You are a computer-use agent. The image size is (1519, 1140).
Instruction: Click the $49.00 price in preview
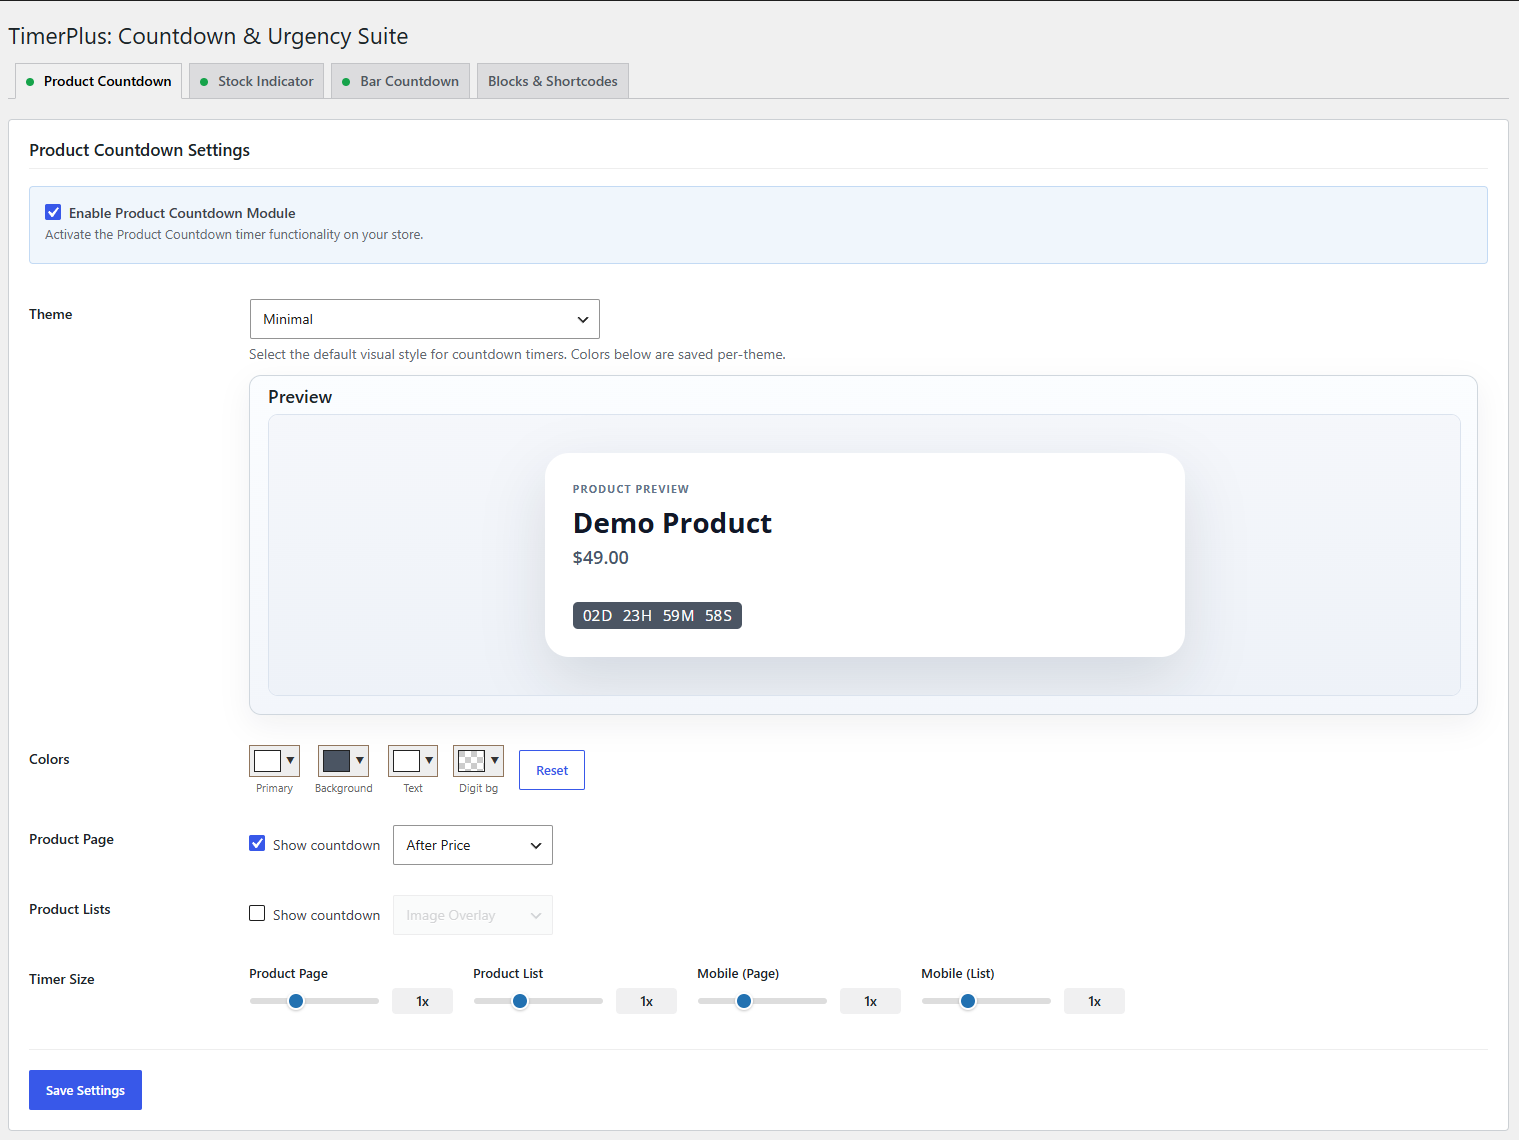click(x=600, y=558)
